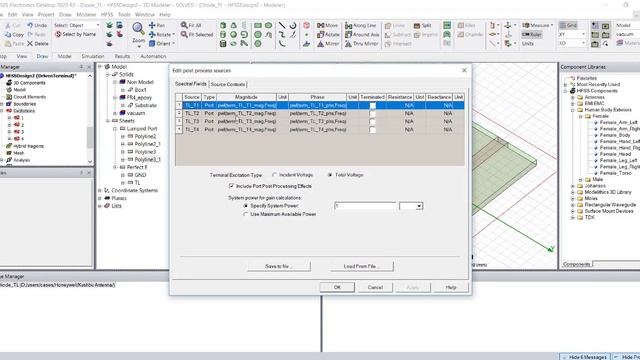Click Duplicate Thru Mirror
The height and width of the screenshot is (360, 640).
point(361,43)
